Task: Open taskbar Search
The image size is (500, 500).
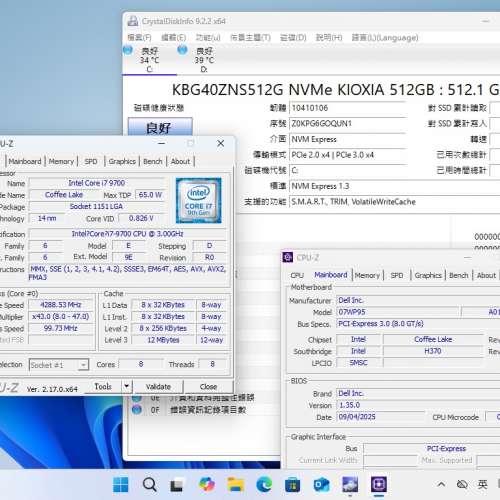Action: click(149, 484)
